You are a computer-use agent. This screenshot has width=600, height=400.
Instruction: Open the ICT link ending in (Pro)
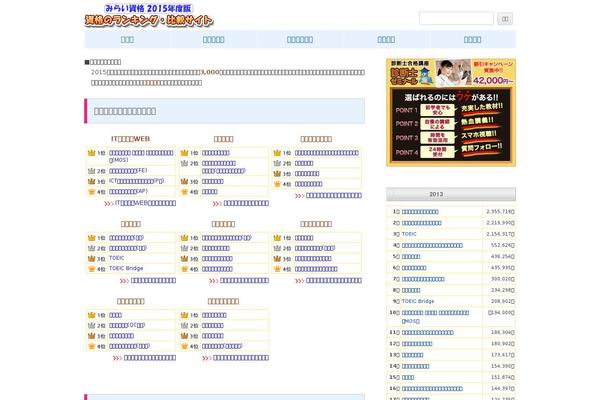[x=137, y=181]
